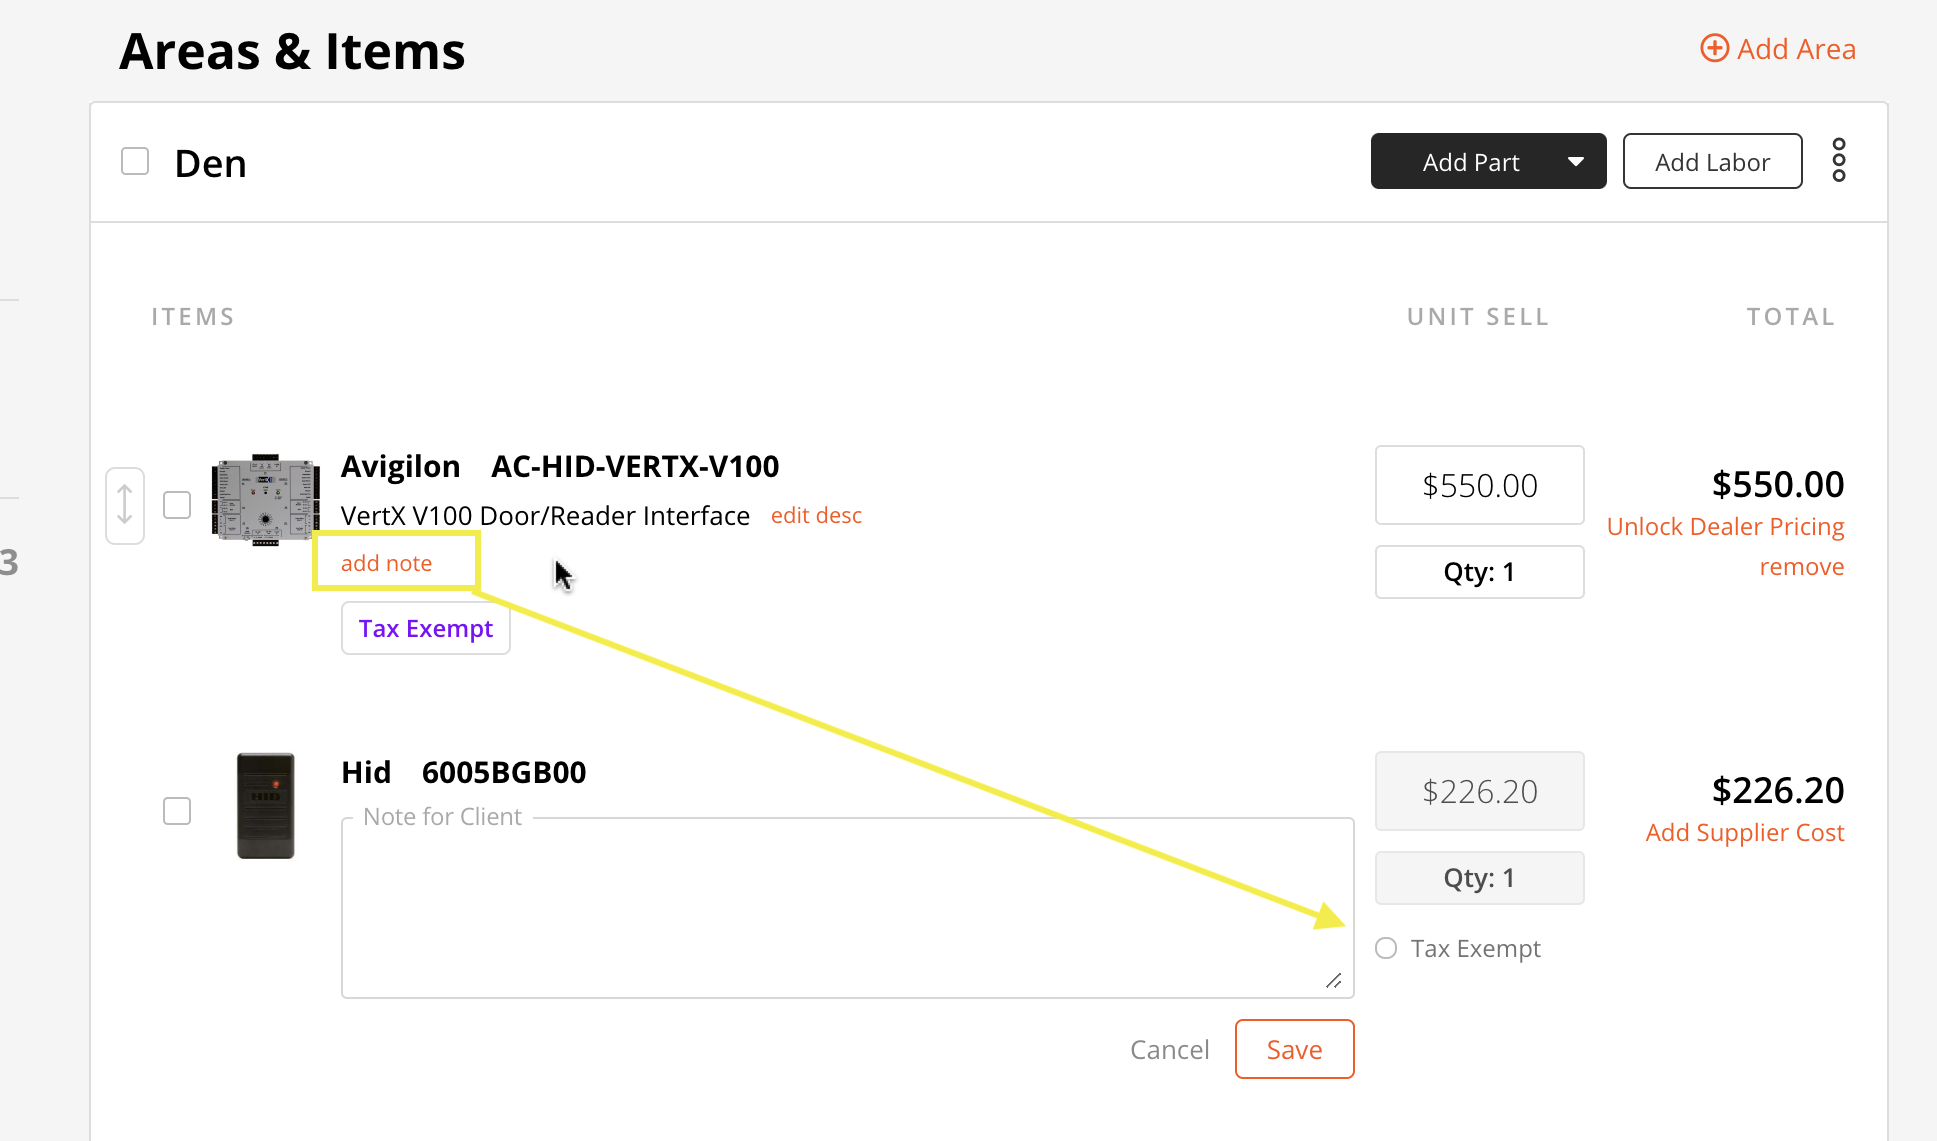
Task: Check the Den area checkbox
Action: pos(135,161)
